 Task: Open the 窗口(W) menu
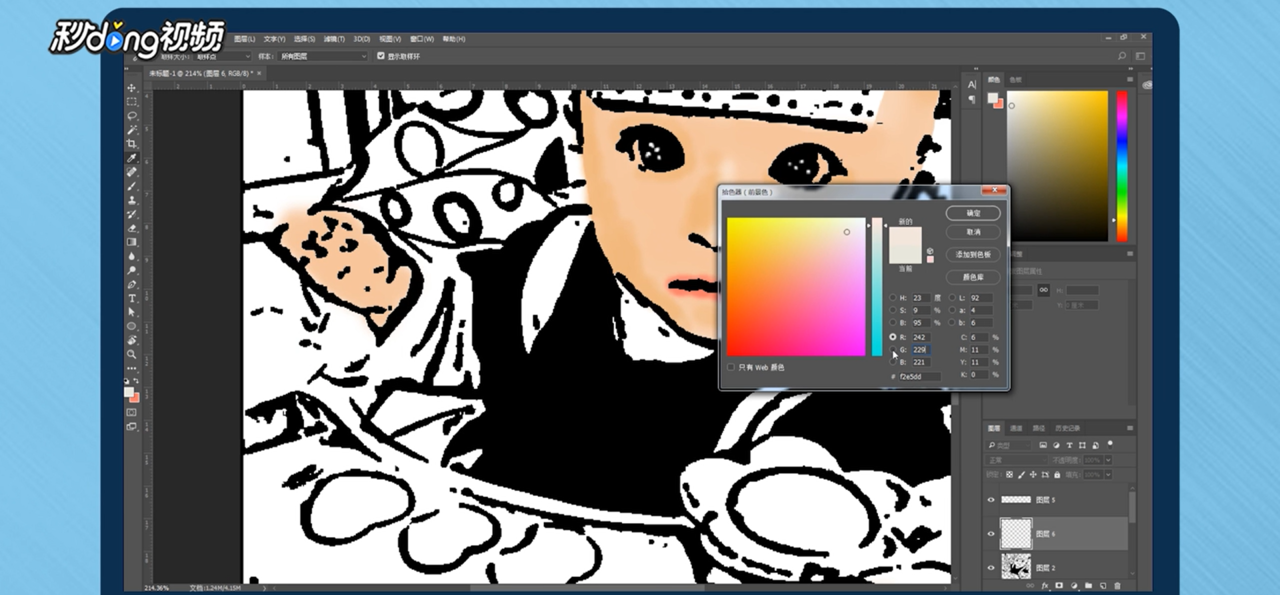tap(422, 39)
